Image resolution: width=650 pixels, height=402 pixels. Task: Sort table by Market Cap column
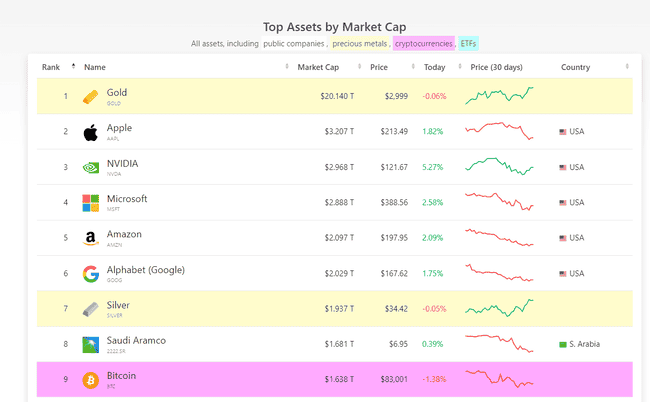317,67
